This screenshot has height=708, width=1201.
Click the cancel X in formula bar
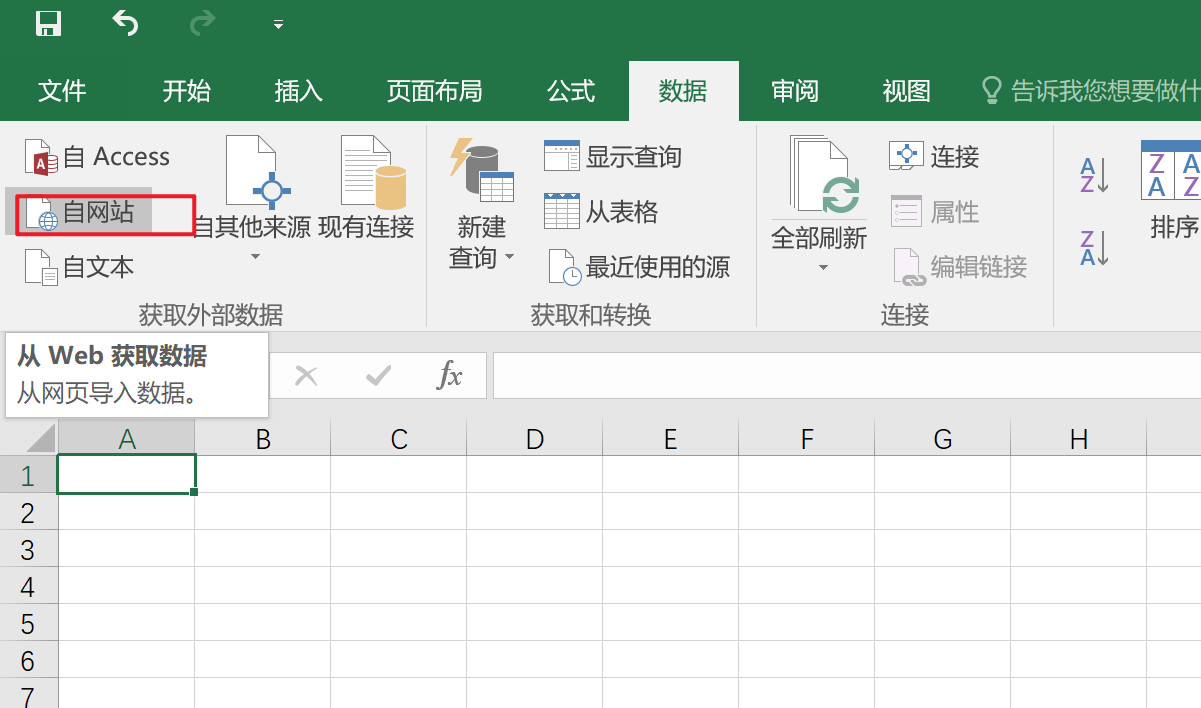coord(306,376)
